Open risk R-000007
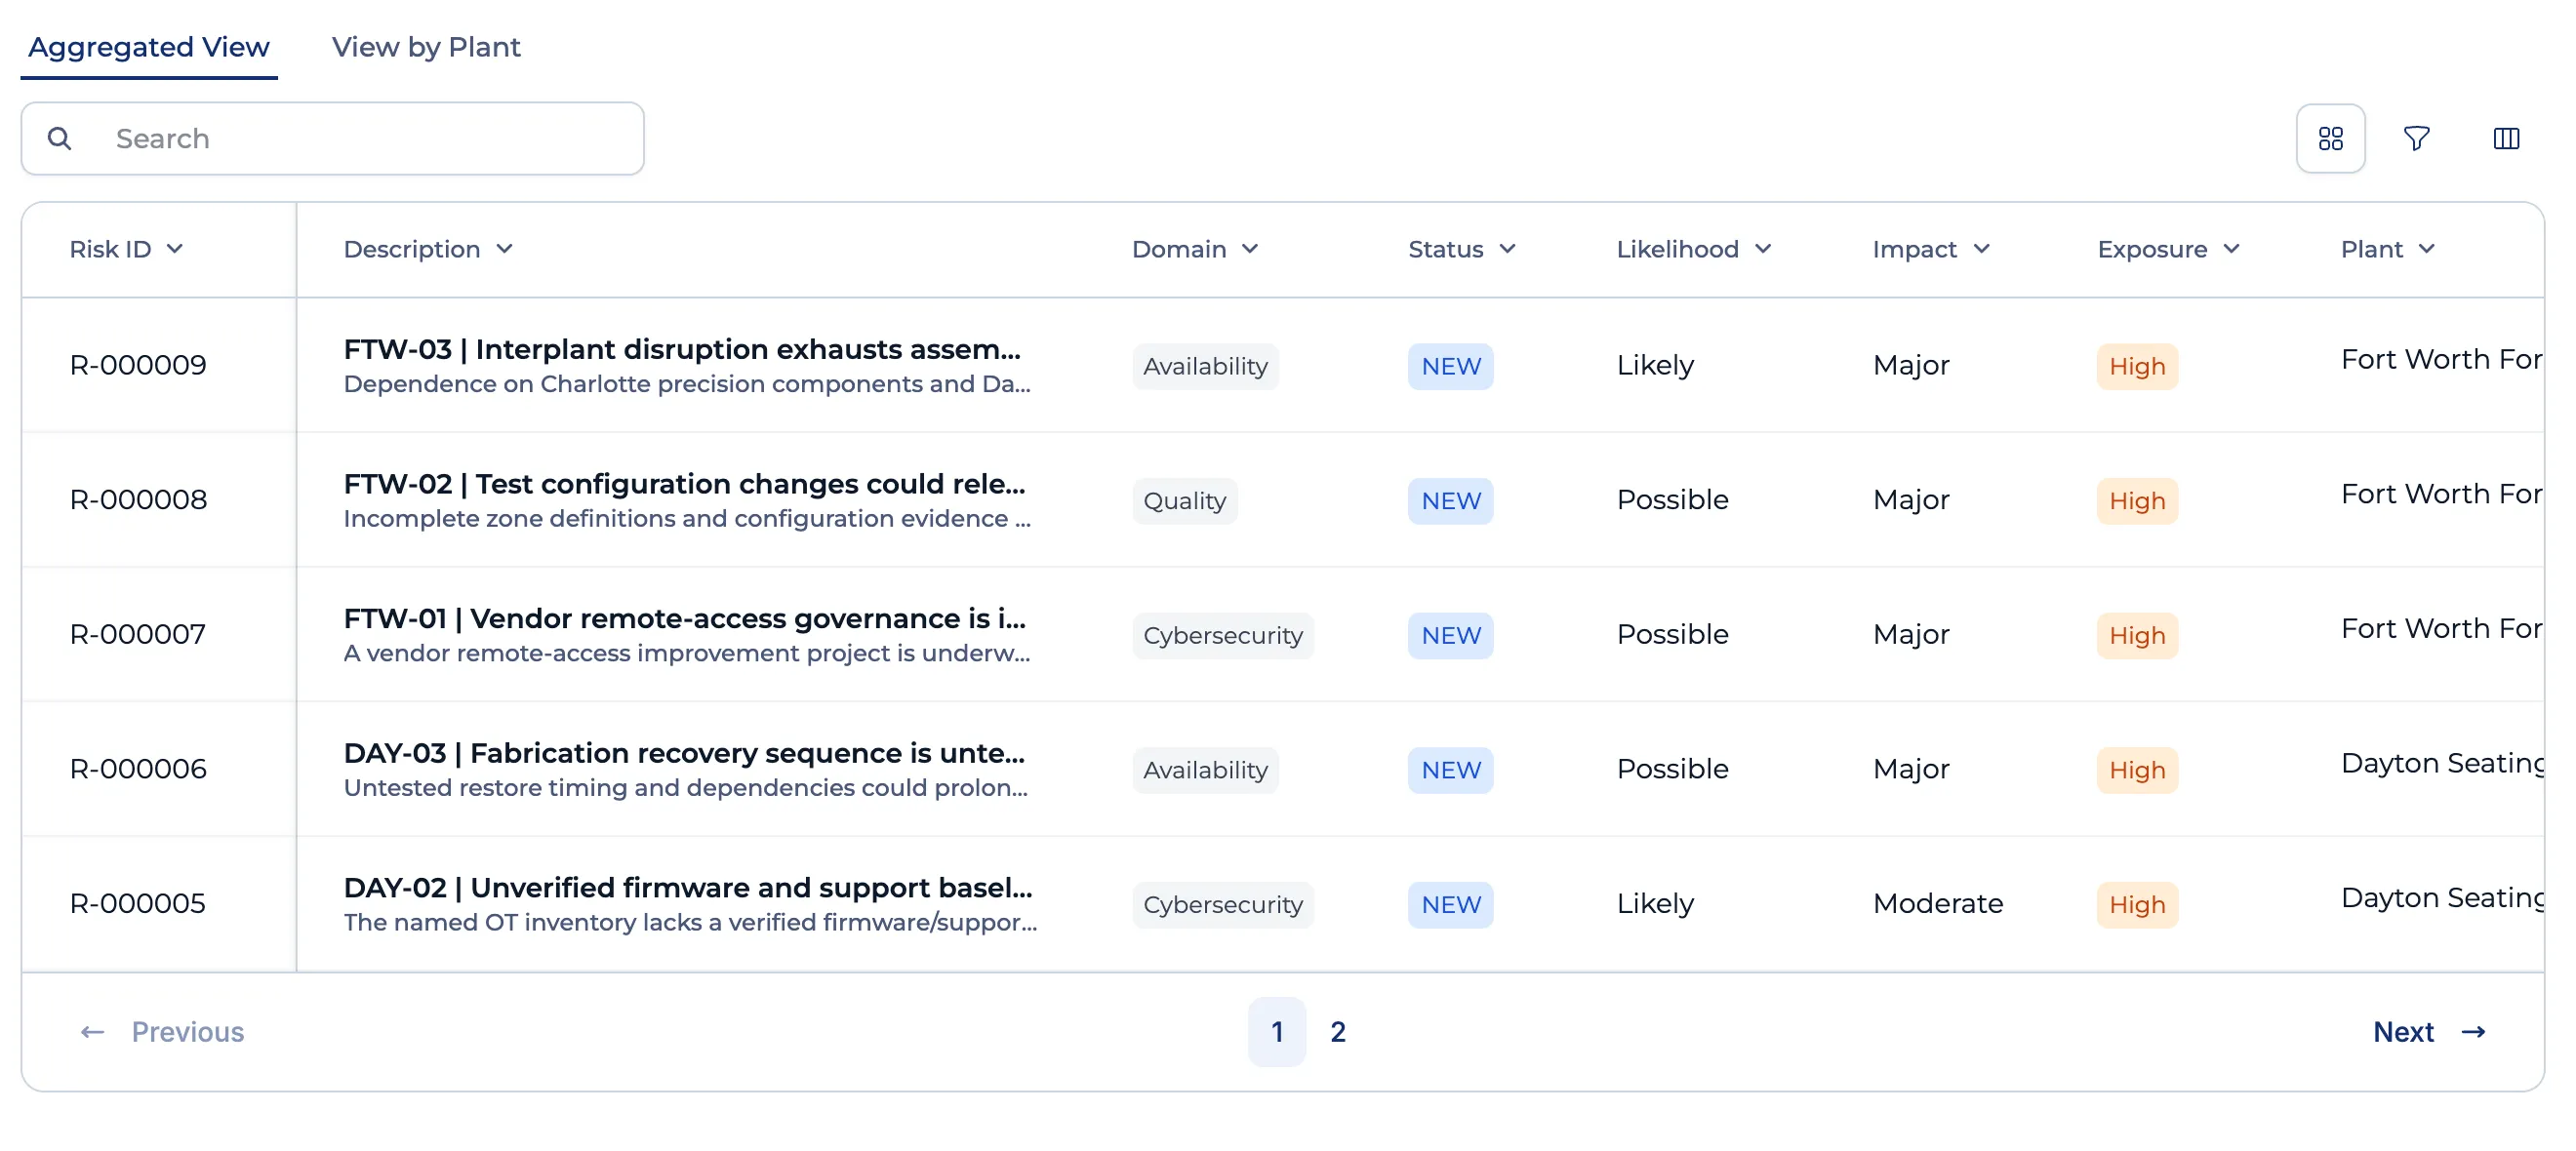Image resolution: width=2576 pixels, height=1151 pixels. (138, 634)
